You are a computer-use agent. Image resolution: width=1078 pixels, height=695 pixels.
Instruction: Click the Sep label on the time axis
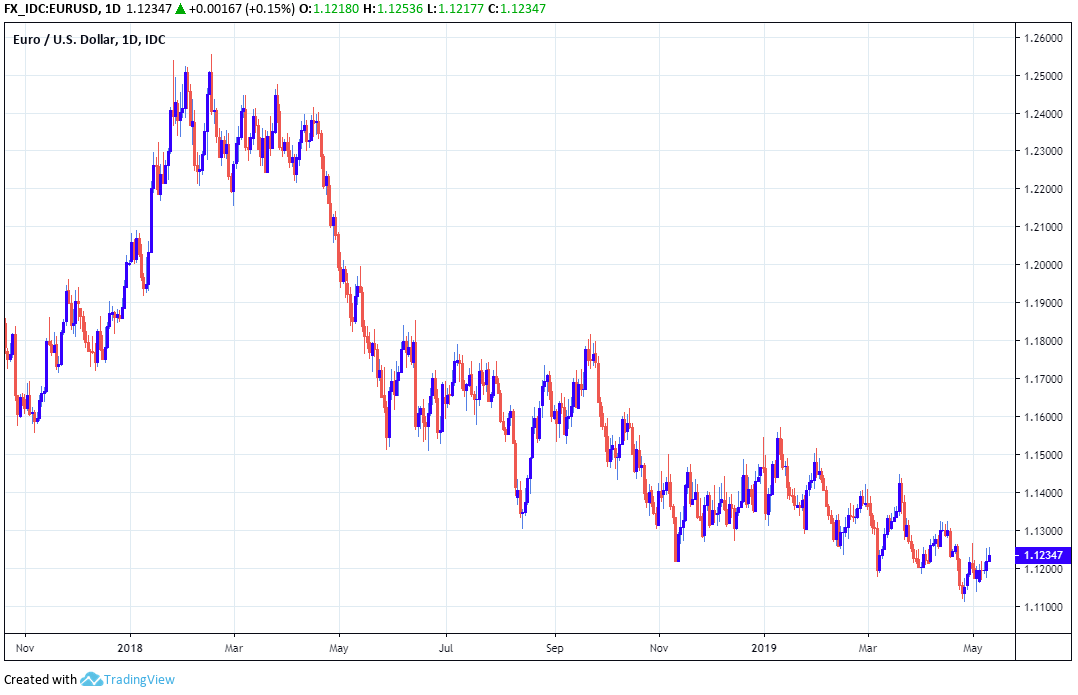tap(555, 648)
